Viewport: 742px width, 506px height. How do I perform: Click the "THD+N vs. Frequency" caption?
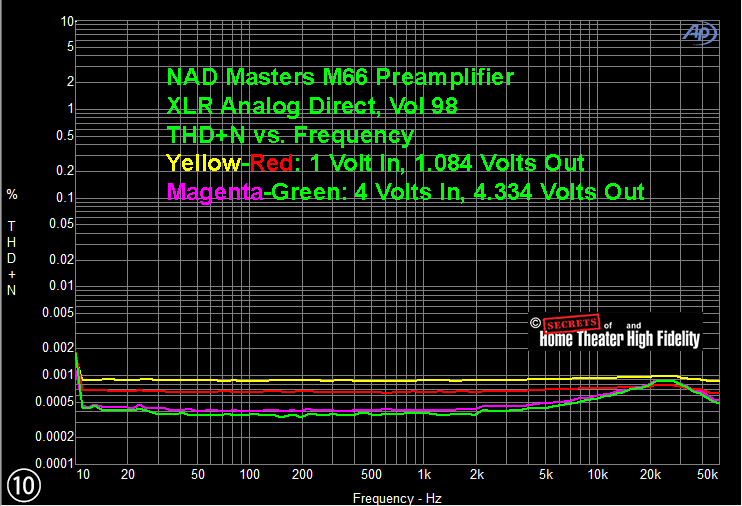click(x=291, y=135)
